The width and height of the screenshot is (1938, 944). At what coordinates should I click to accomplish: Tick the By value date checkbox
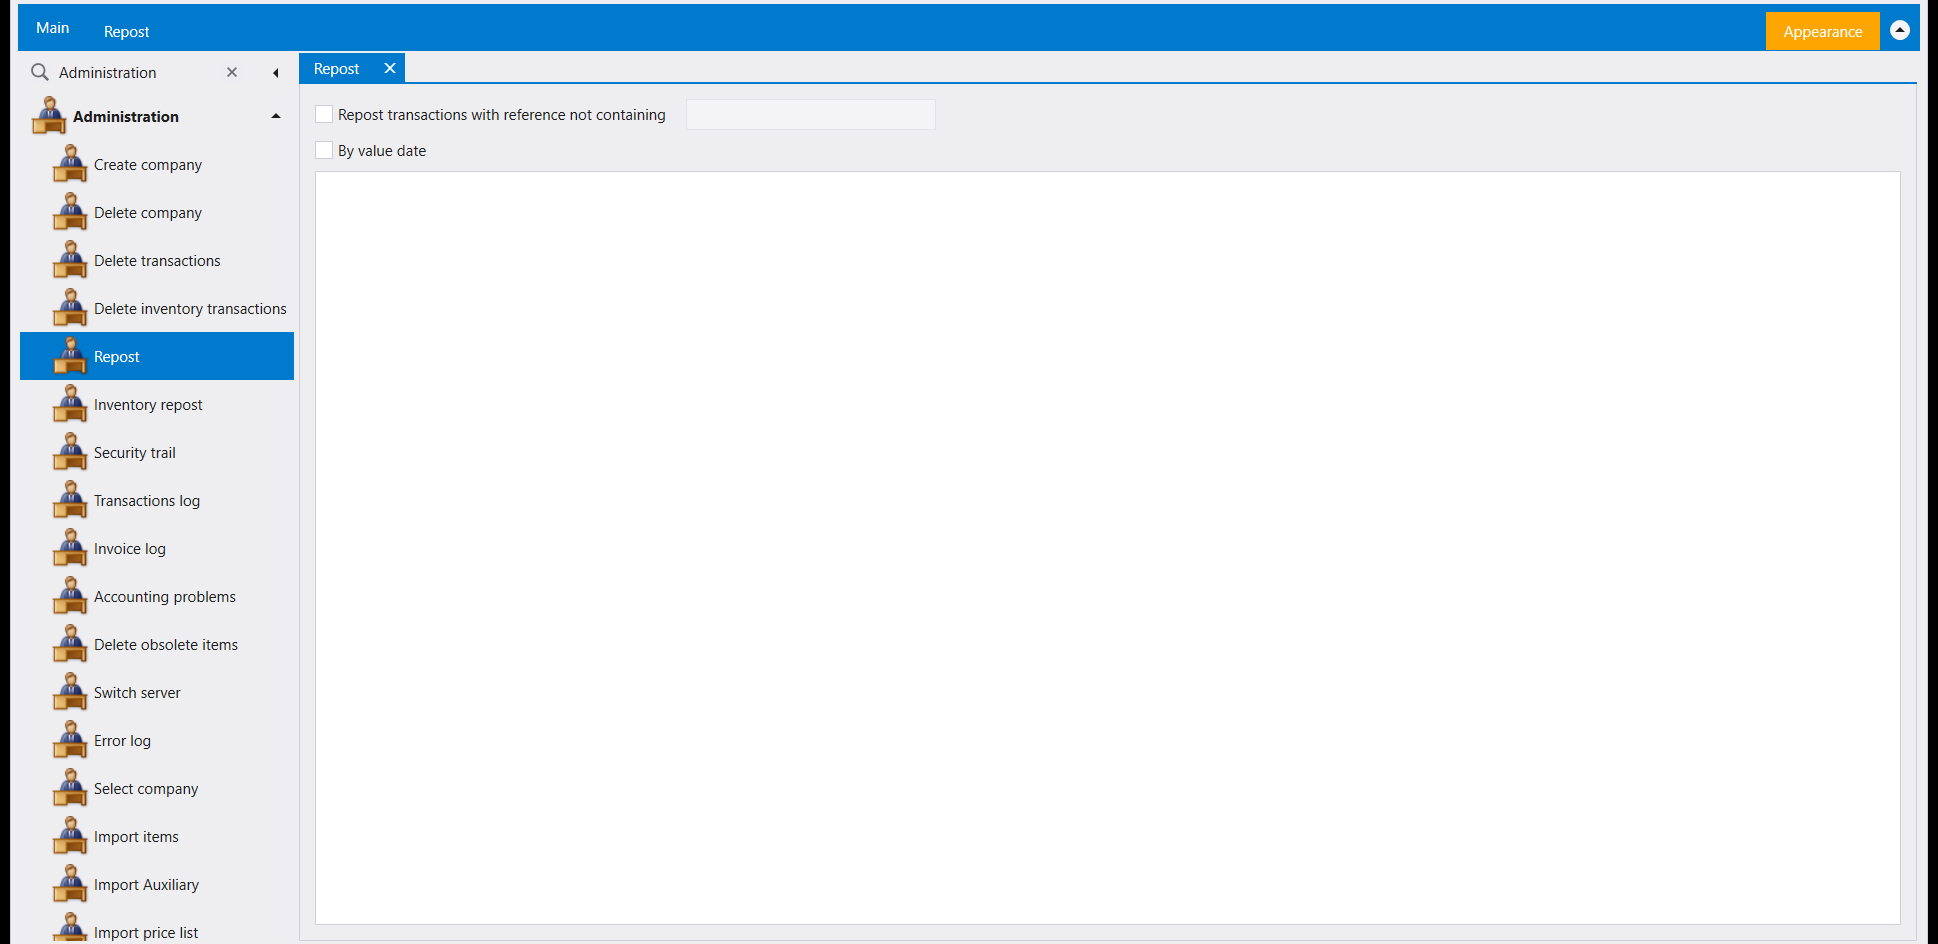click(x=324, y=150)
